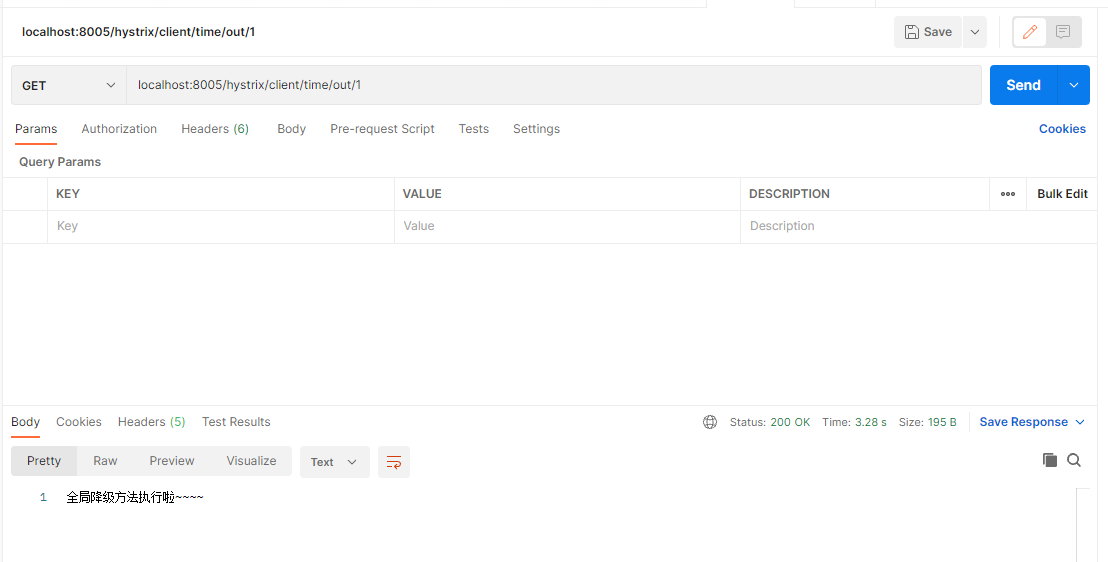Click the network globe icon
Image resolution: width=1108 pixels, height=562 pixels.
710,422
